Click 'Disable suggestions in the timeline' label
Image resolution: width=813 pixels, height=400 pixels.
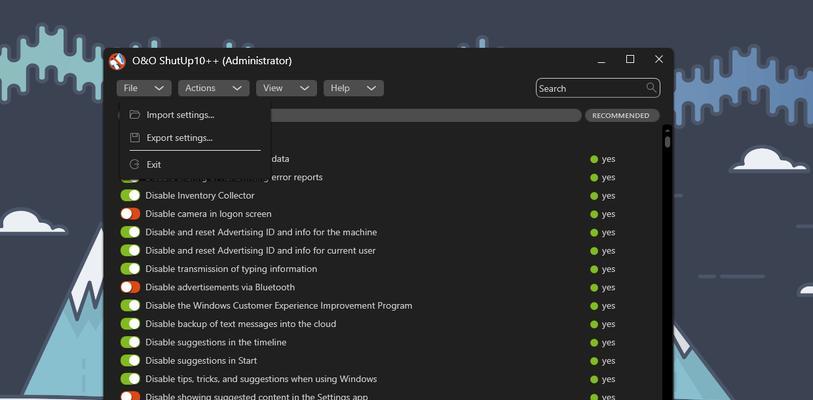[216, 342]
